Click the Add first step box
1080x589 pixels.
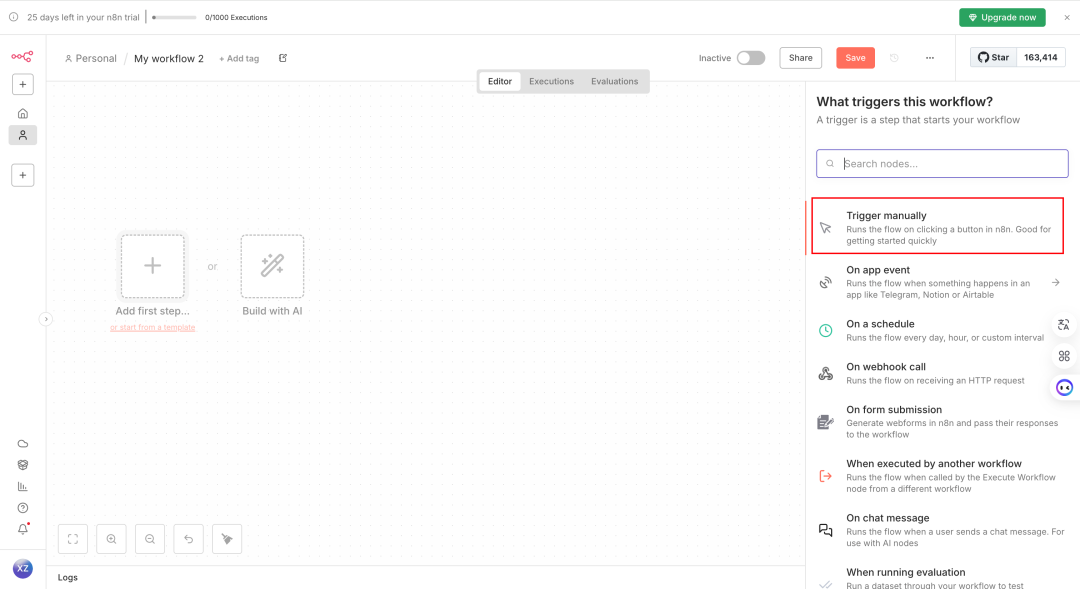153,266
